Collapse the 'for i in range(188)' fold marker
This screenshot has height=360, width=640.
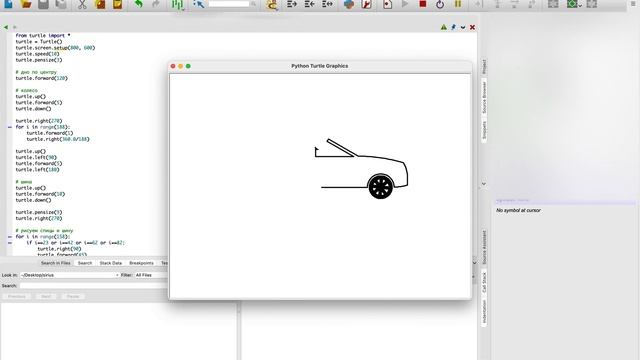(10, 127)
